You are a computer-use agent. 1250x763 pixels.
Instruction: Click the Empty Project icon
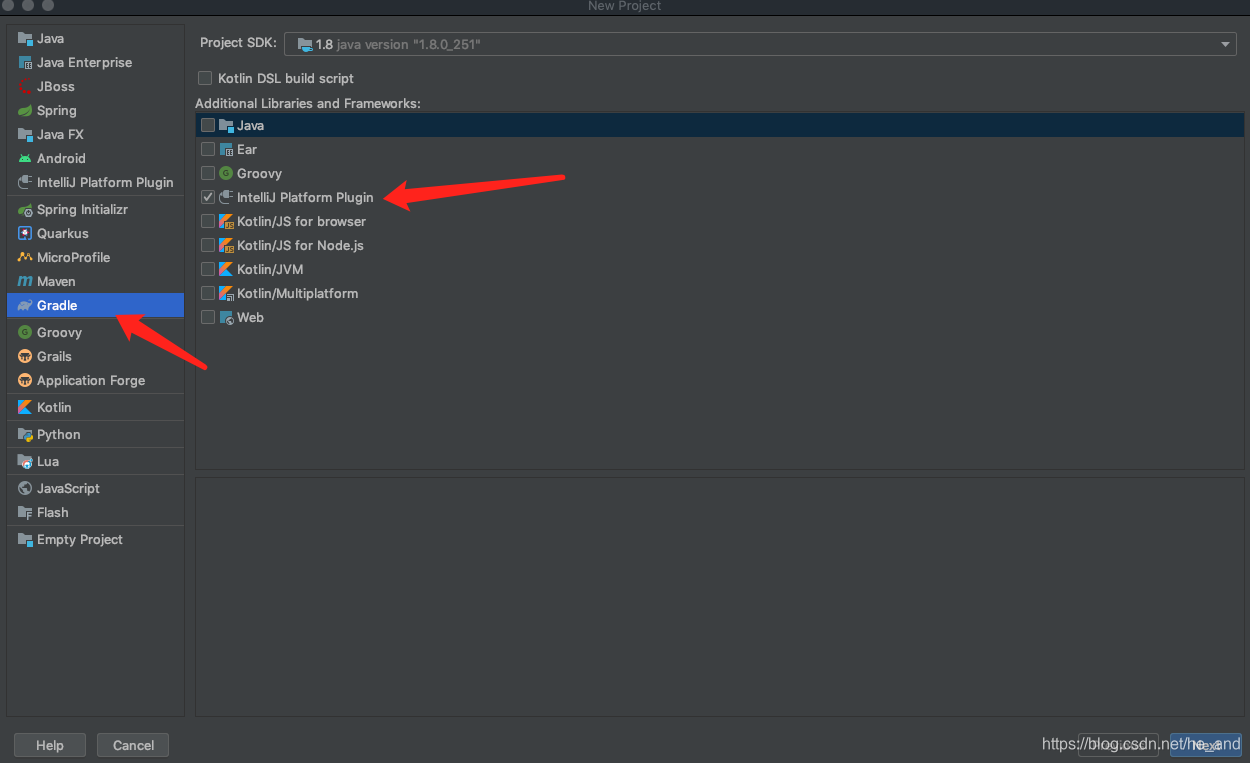coord(25,539)
